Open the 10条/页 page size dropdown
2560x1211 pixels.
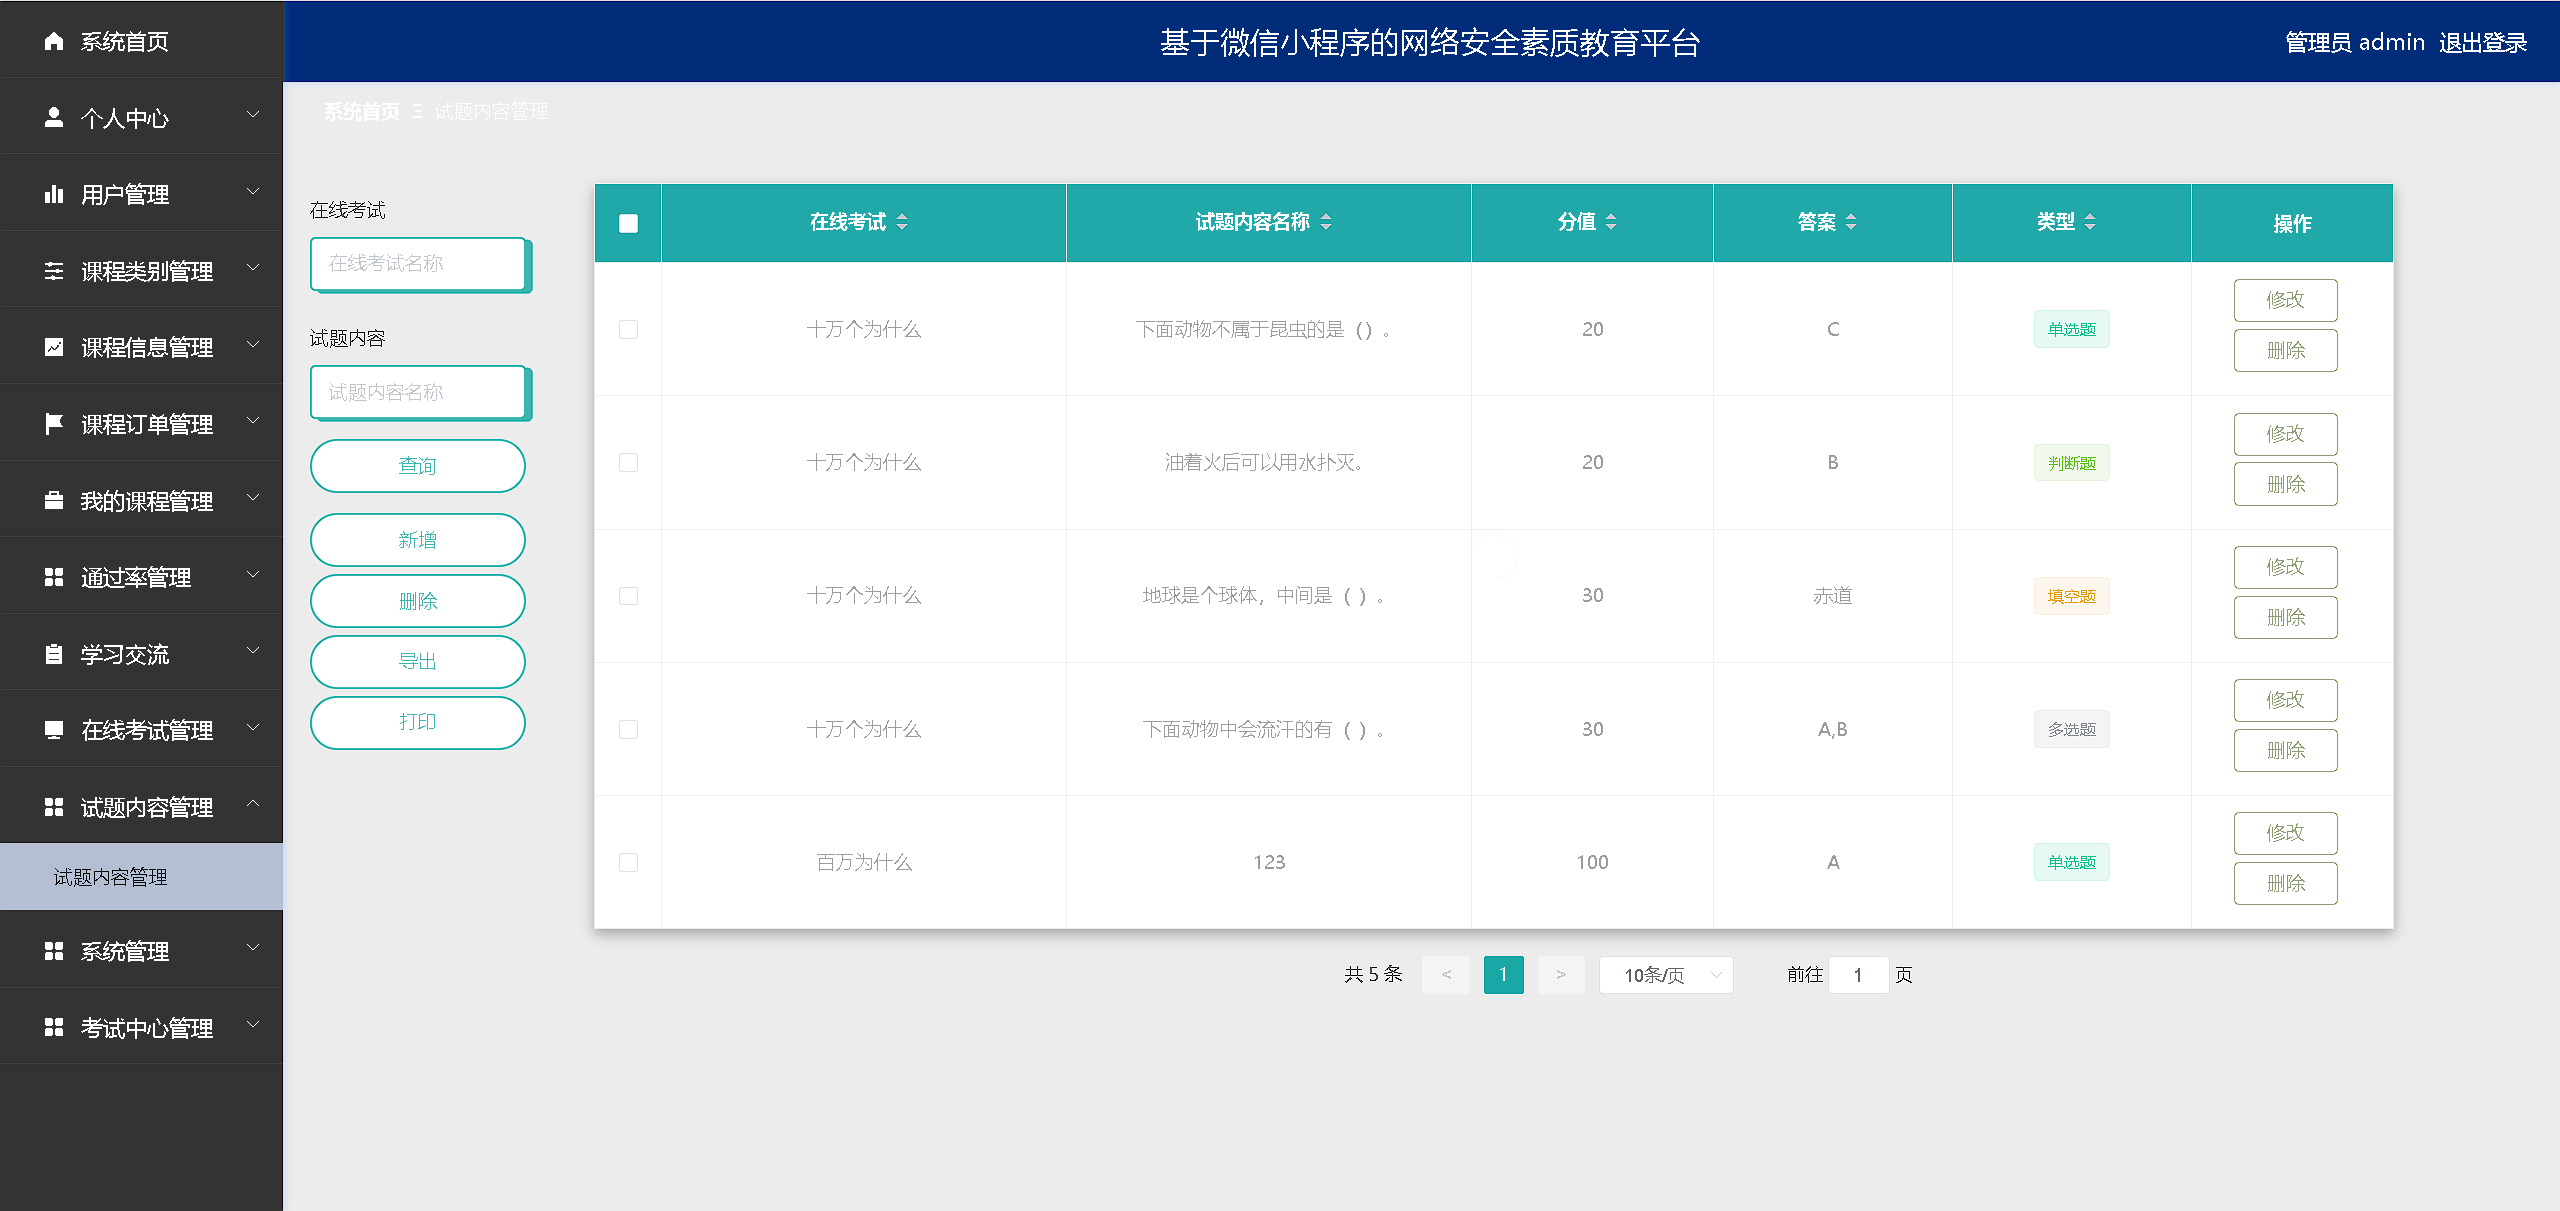1666,975
